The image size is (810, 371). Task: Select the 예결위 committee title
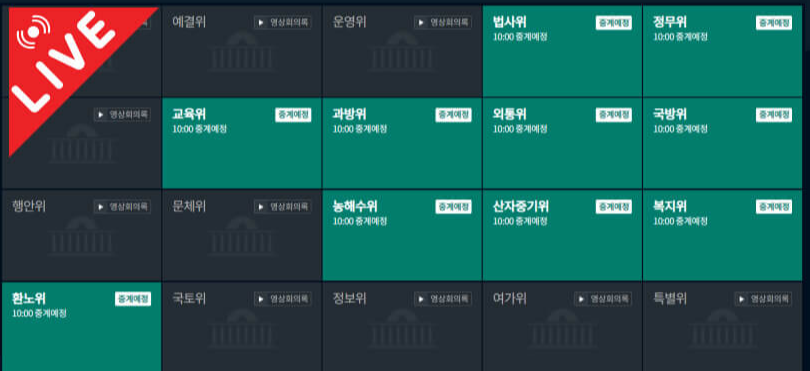point(189,22)
